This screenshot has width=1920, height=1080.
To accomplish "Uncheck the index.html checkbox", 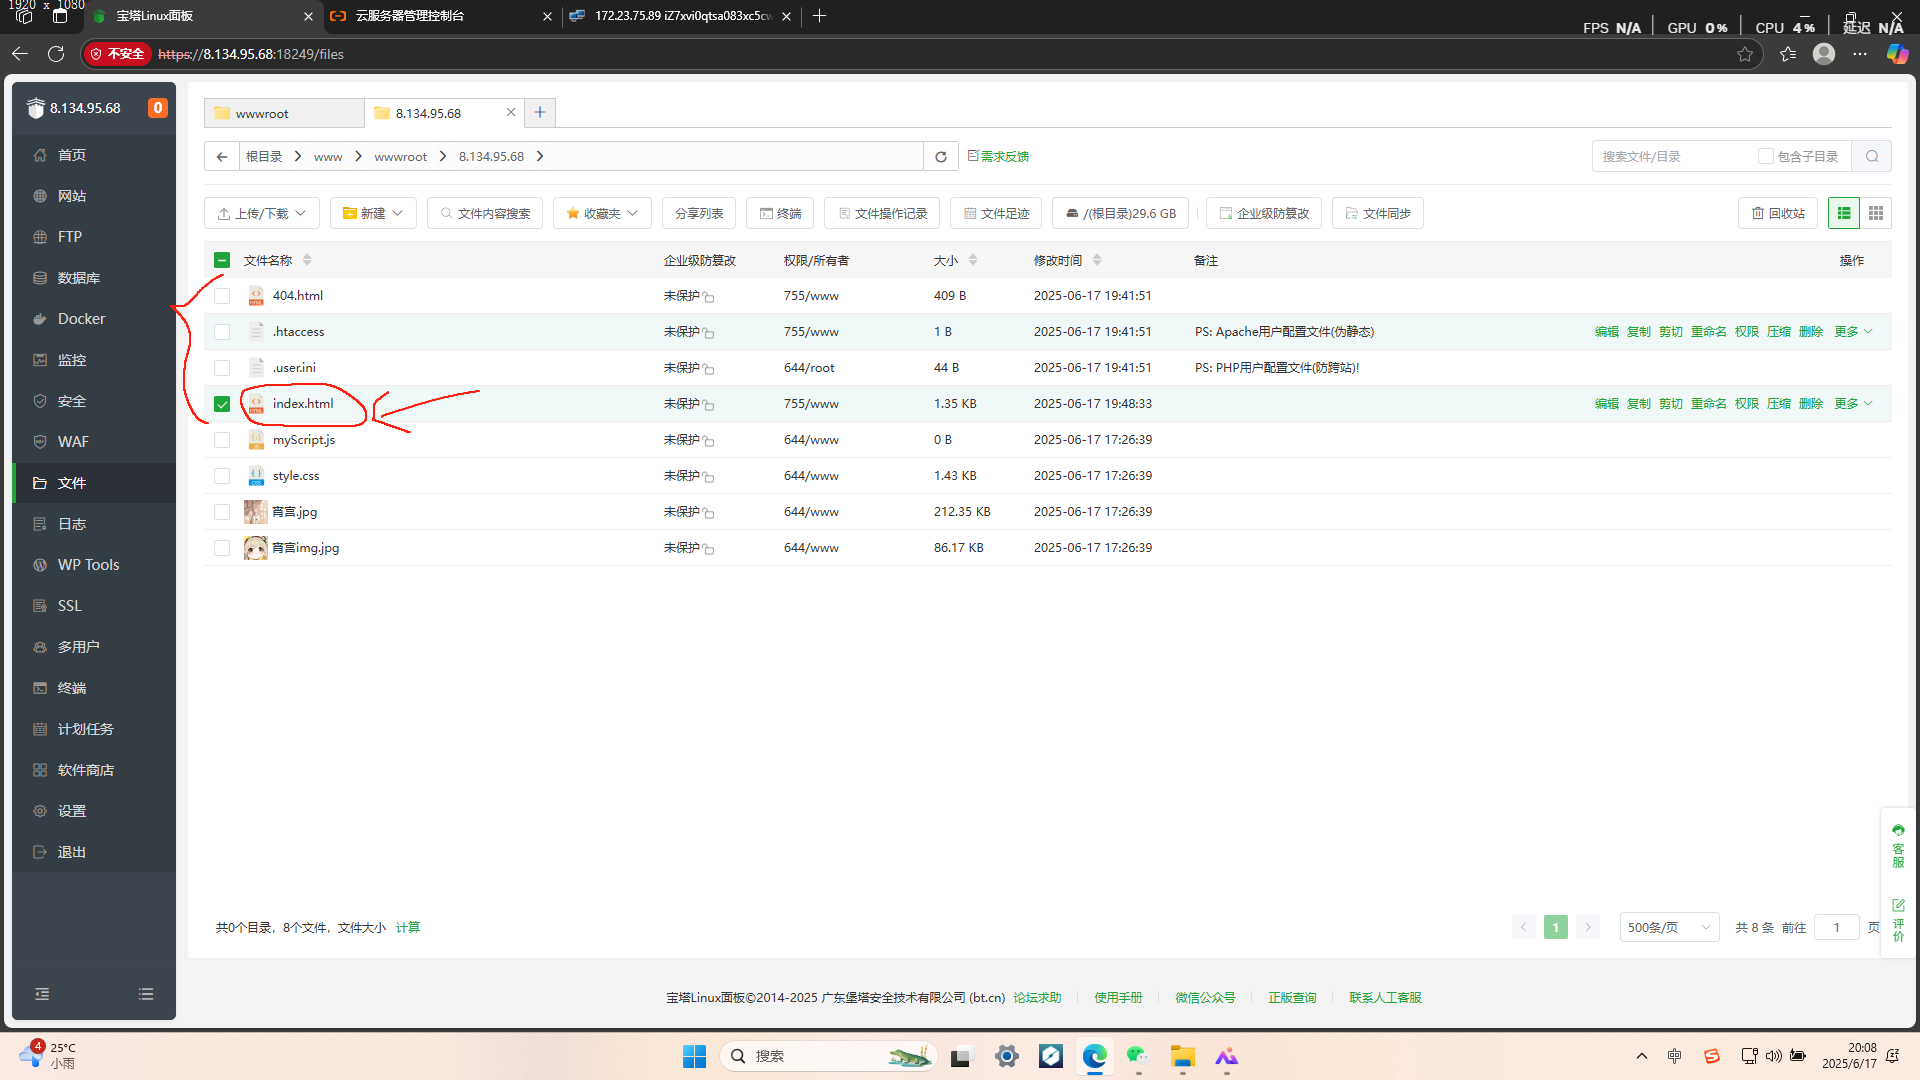I will tap(222, 404).
